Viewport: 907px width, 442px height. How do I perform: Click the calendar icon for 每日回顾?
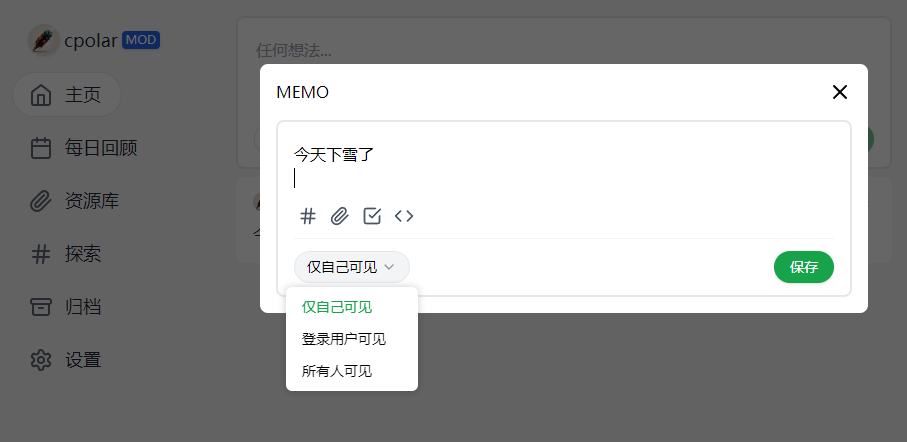40,148
